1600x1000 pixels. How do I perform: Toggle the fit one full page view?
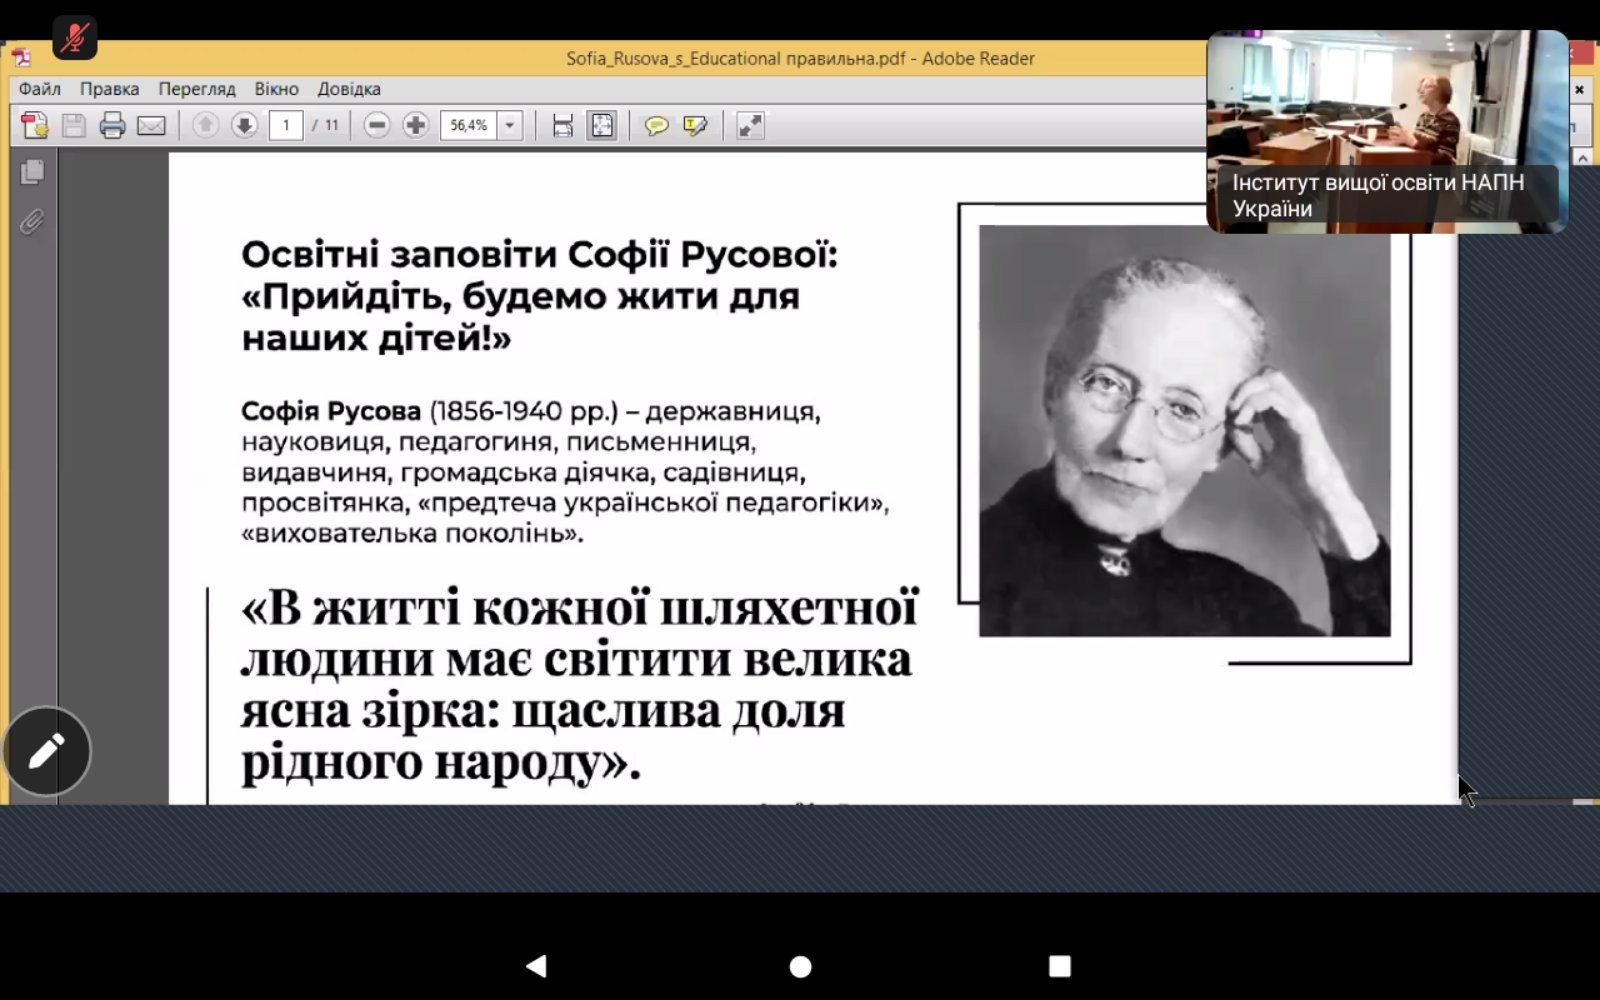coord(602,126)
